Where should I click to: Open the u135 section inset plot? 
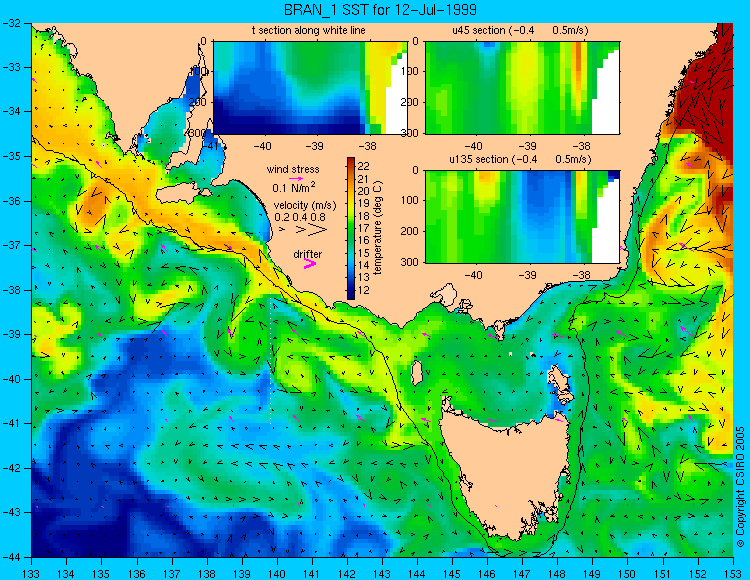(x=522, y=217)
